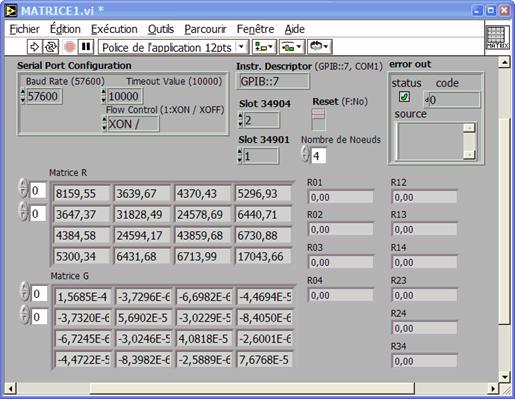Viewport: 515px width, 399px height.
Task: Open the Fichier menu
Action: [24, 29]
